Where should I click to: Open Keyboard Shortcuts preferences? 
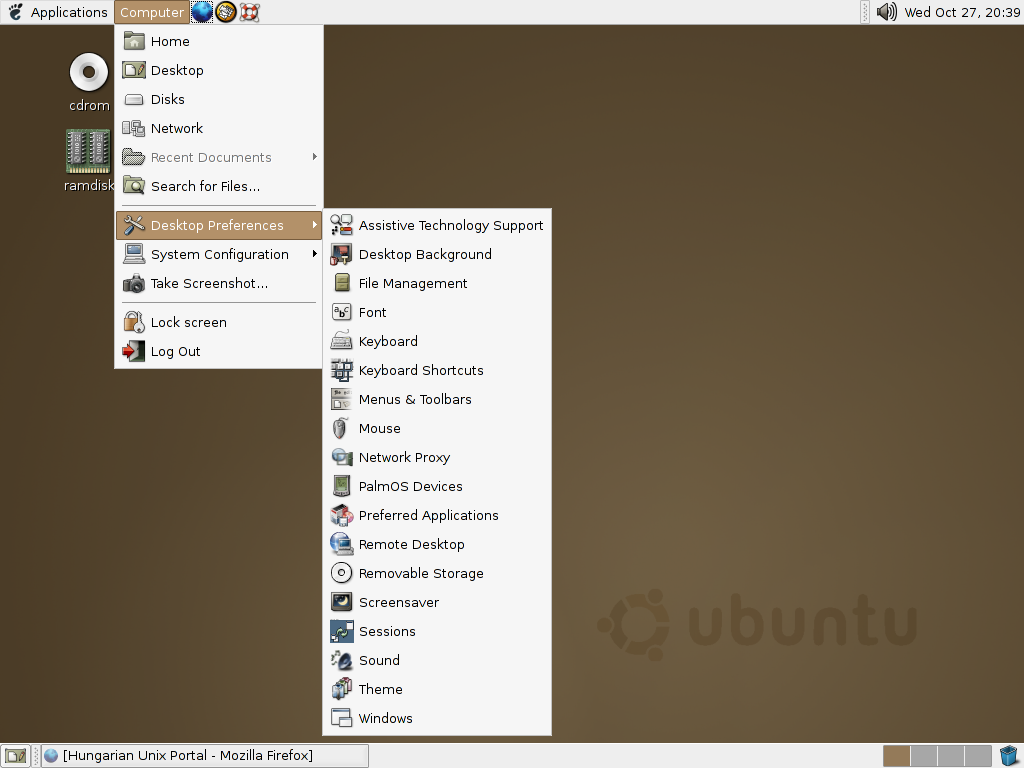tap(437, 370)
